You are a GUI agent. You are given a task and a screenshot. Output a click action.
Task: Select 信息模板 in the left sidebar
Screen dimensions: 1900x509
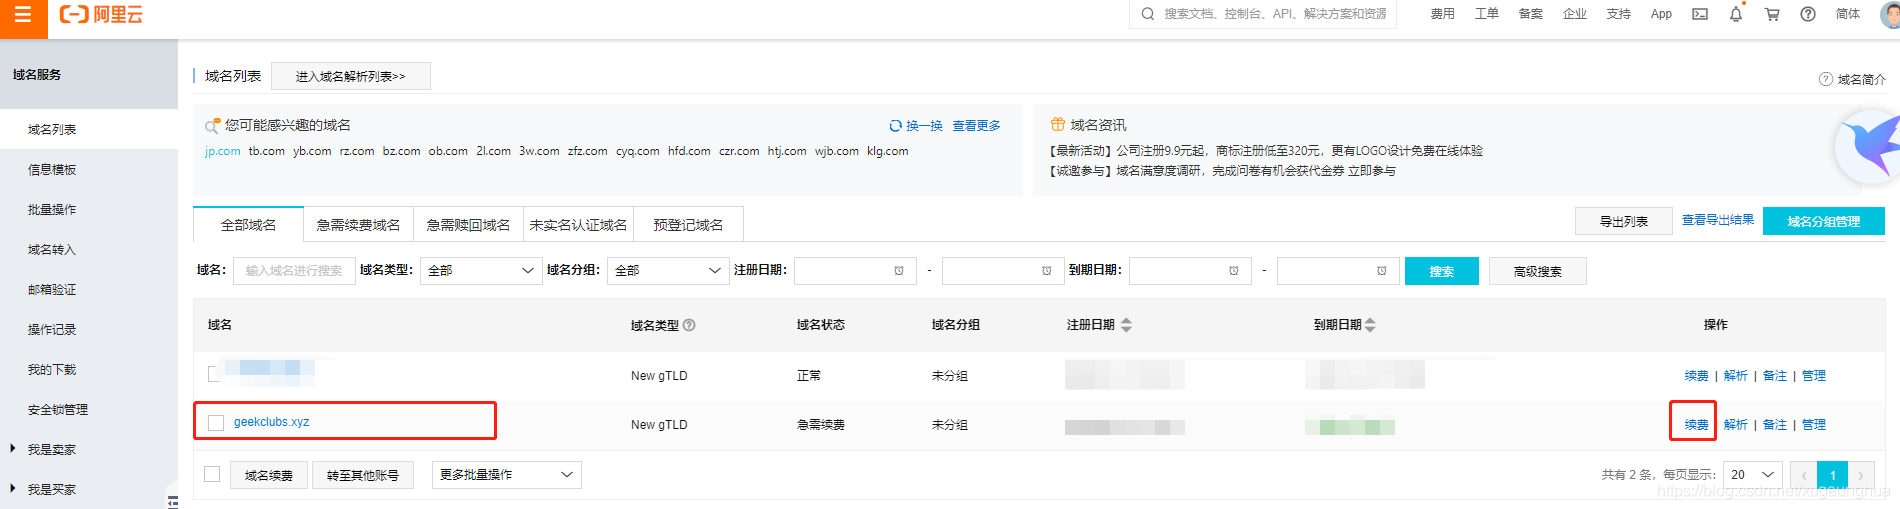coord(52,170)
